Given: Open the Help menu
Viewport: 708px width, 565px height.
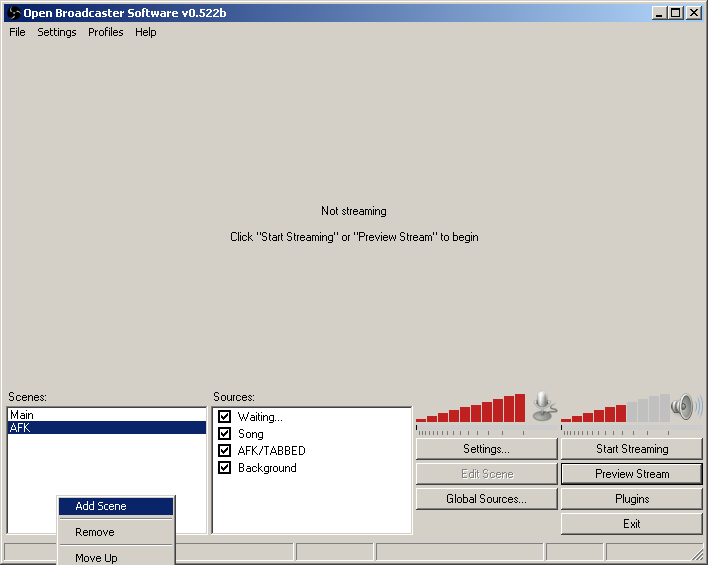Looking at the screenshot, I should click(145, 32).
